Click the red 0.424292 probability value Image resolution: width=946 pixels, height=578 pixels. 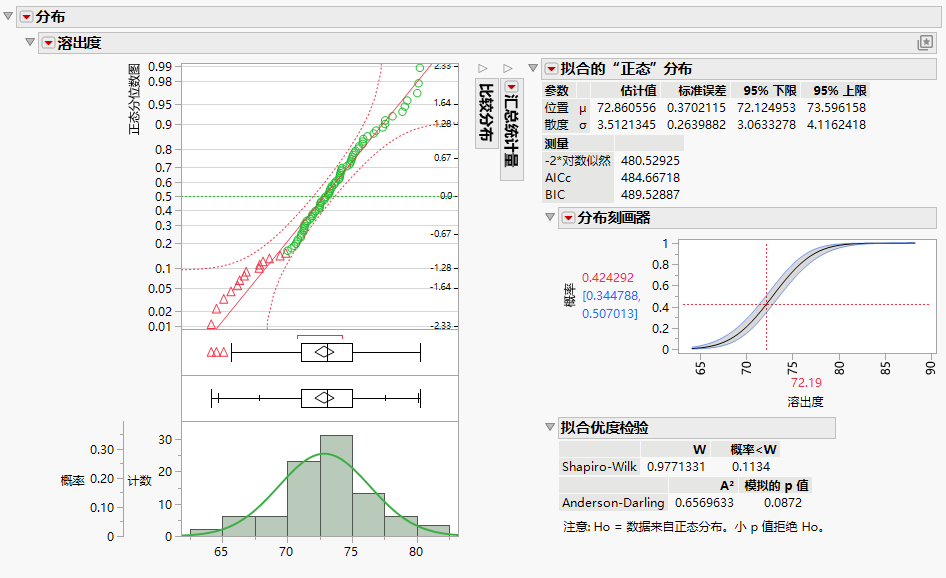coord(608,278)
